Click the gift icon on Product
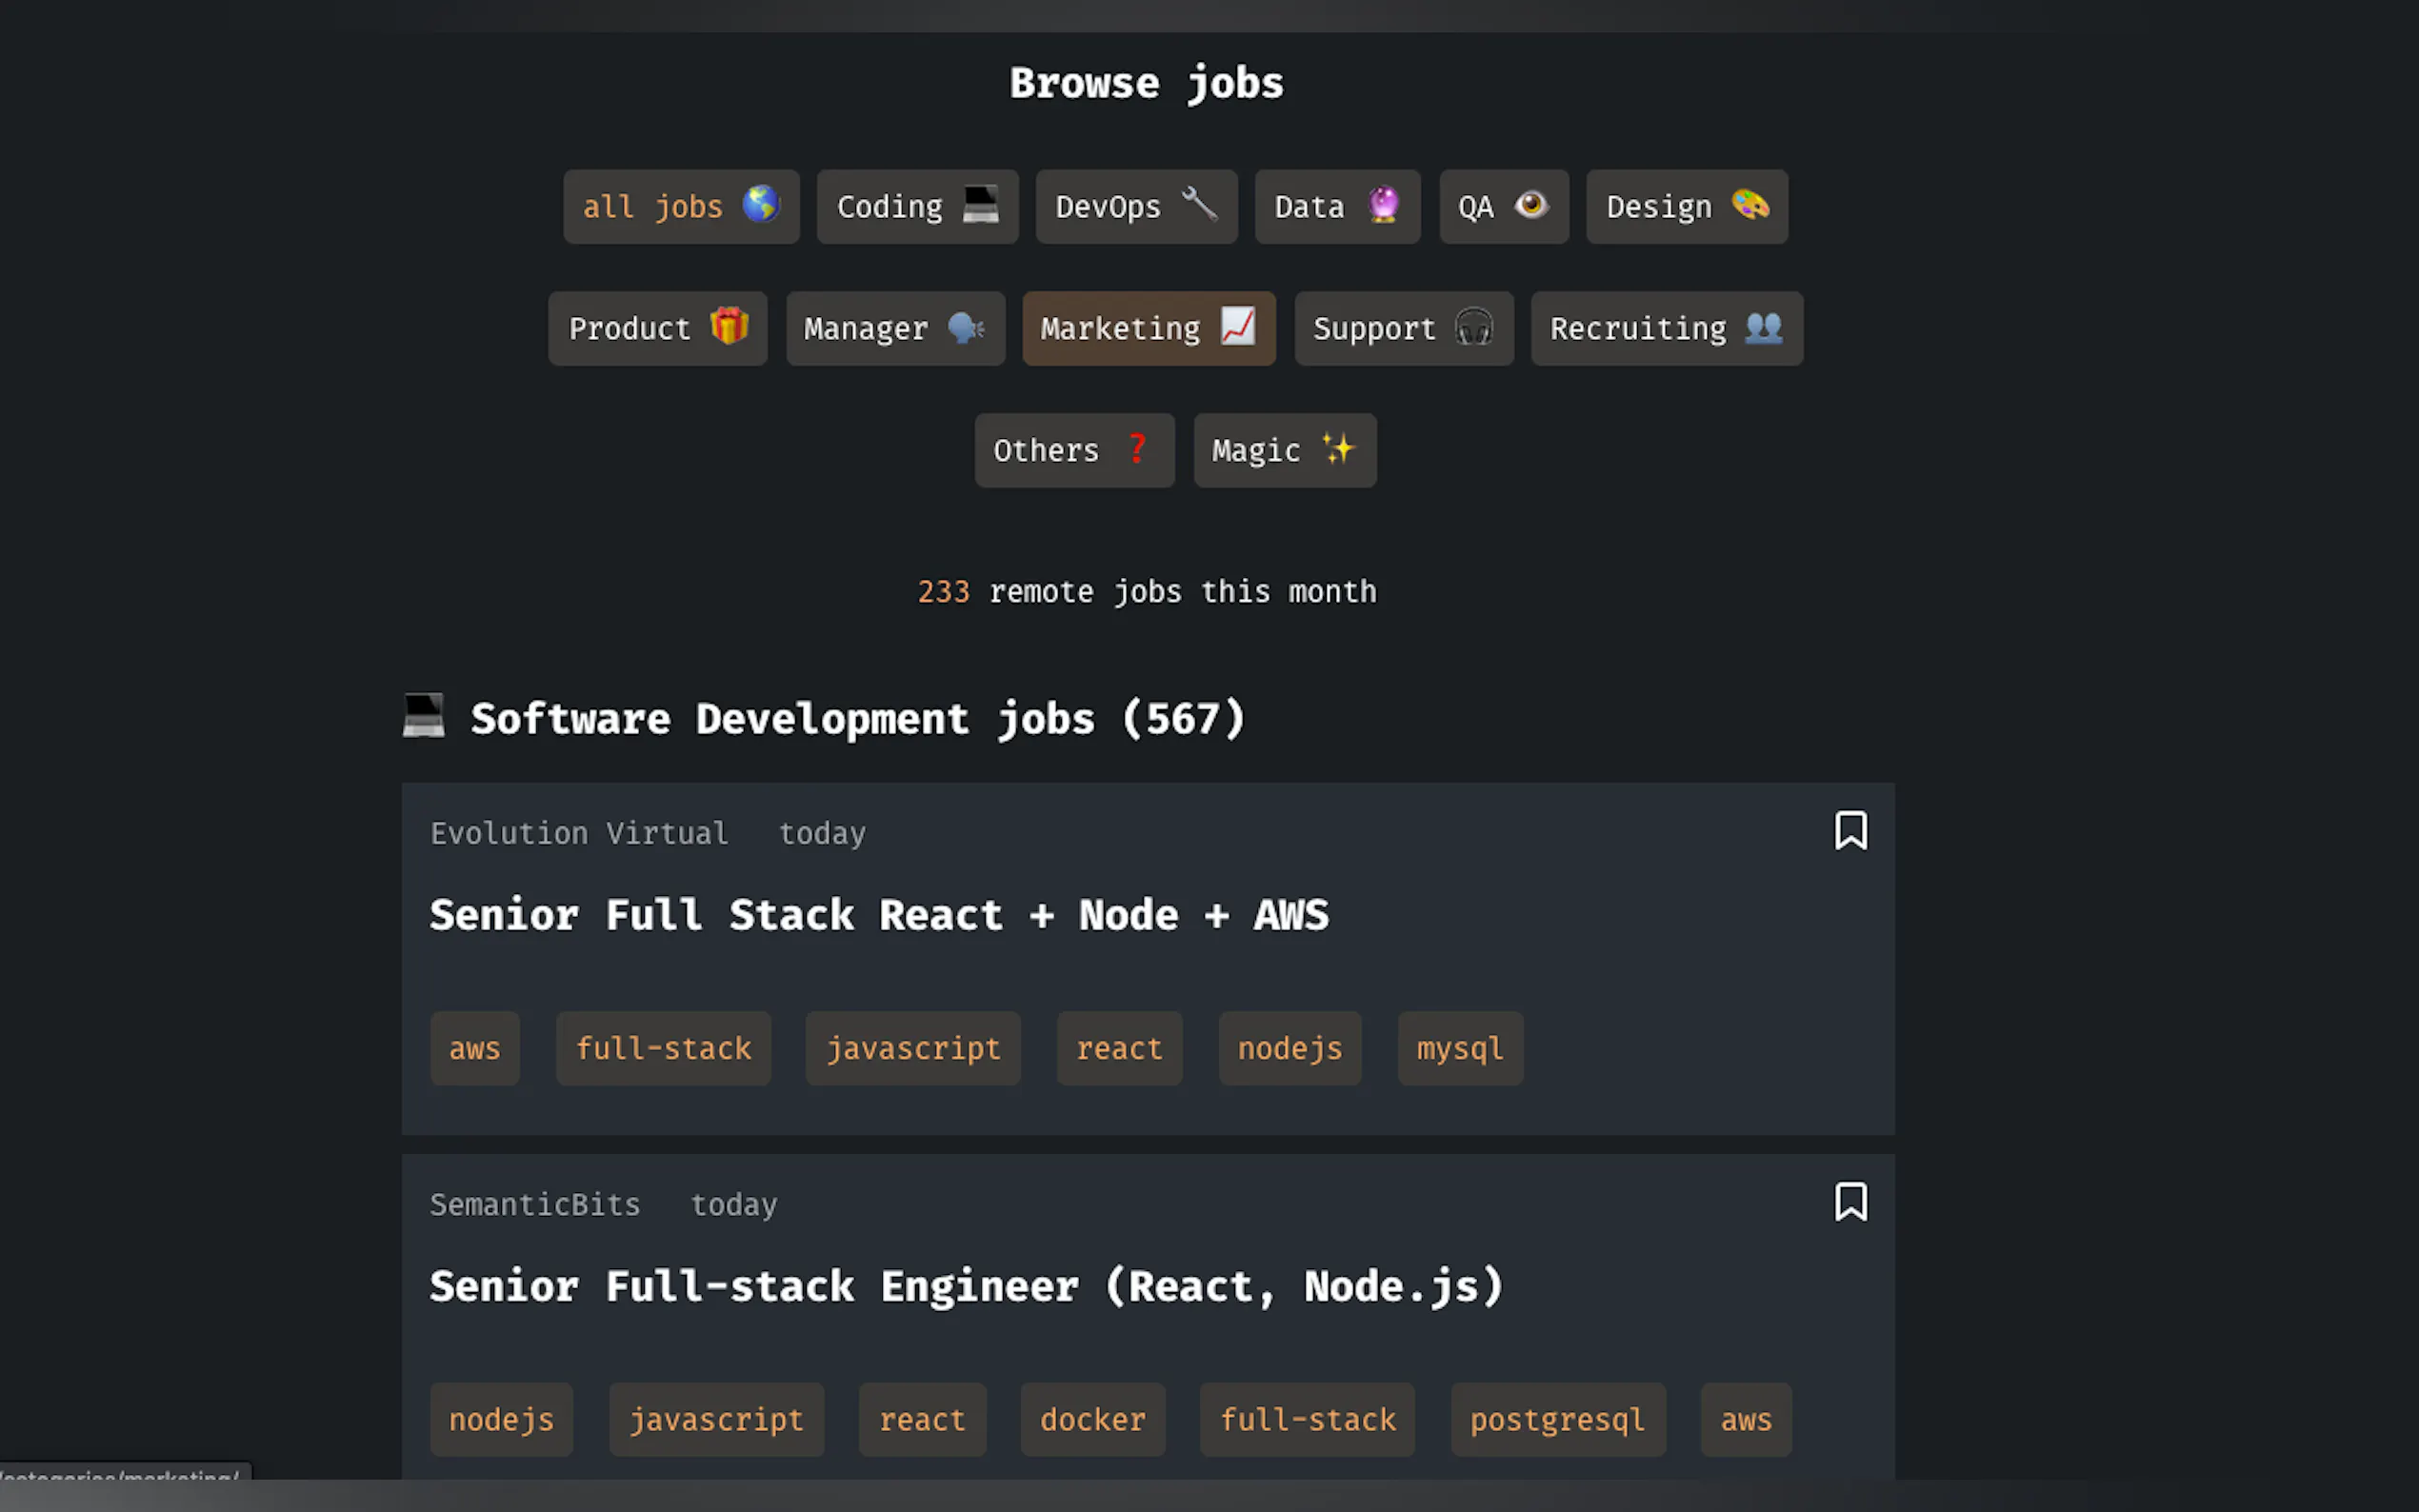The width and height of the screenshot is (2419, 1512). [x=729, y=326]
